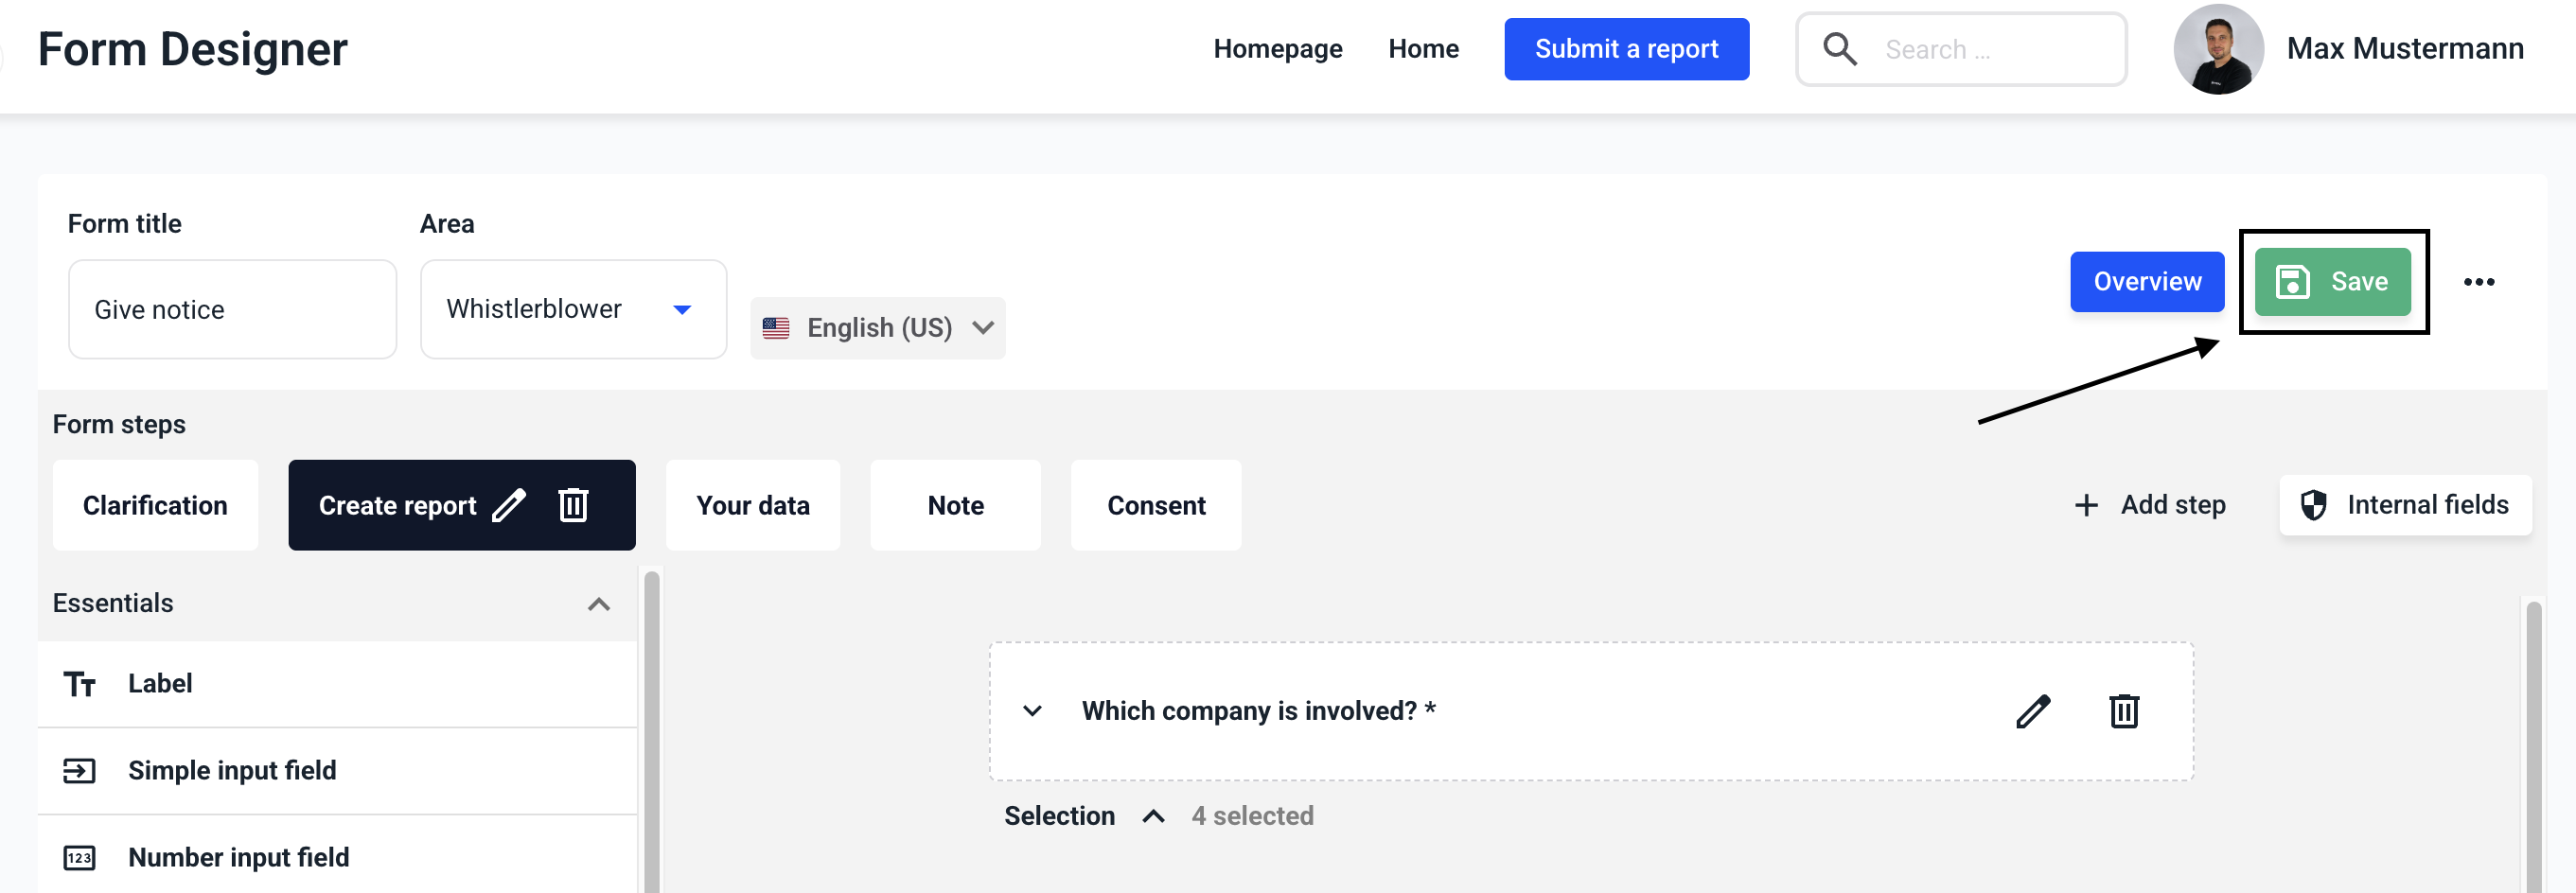Viewport: 2576px width, 893px height.
Task: Expand the 'Which company is involved?' question chevron
Action: coord(1032,711)
